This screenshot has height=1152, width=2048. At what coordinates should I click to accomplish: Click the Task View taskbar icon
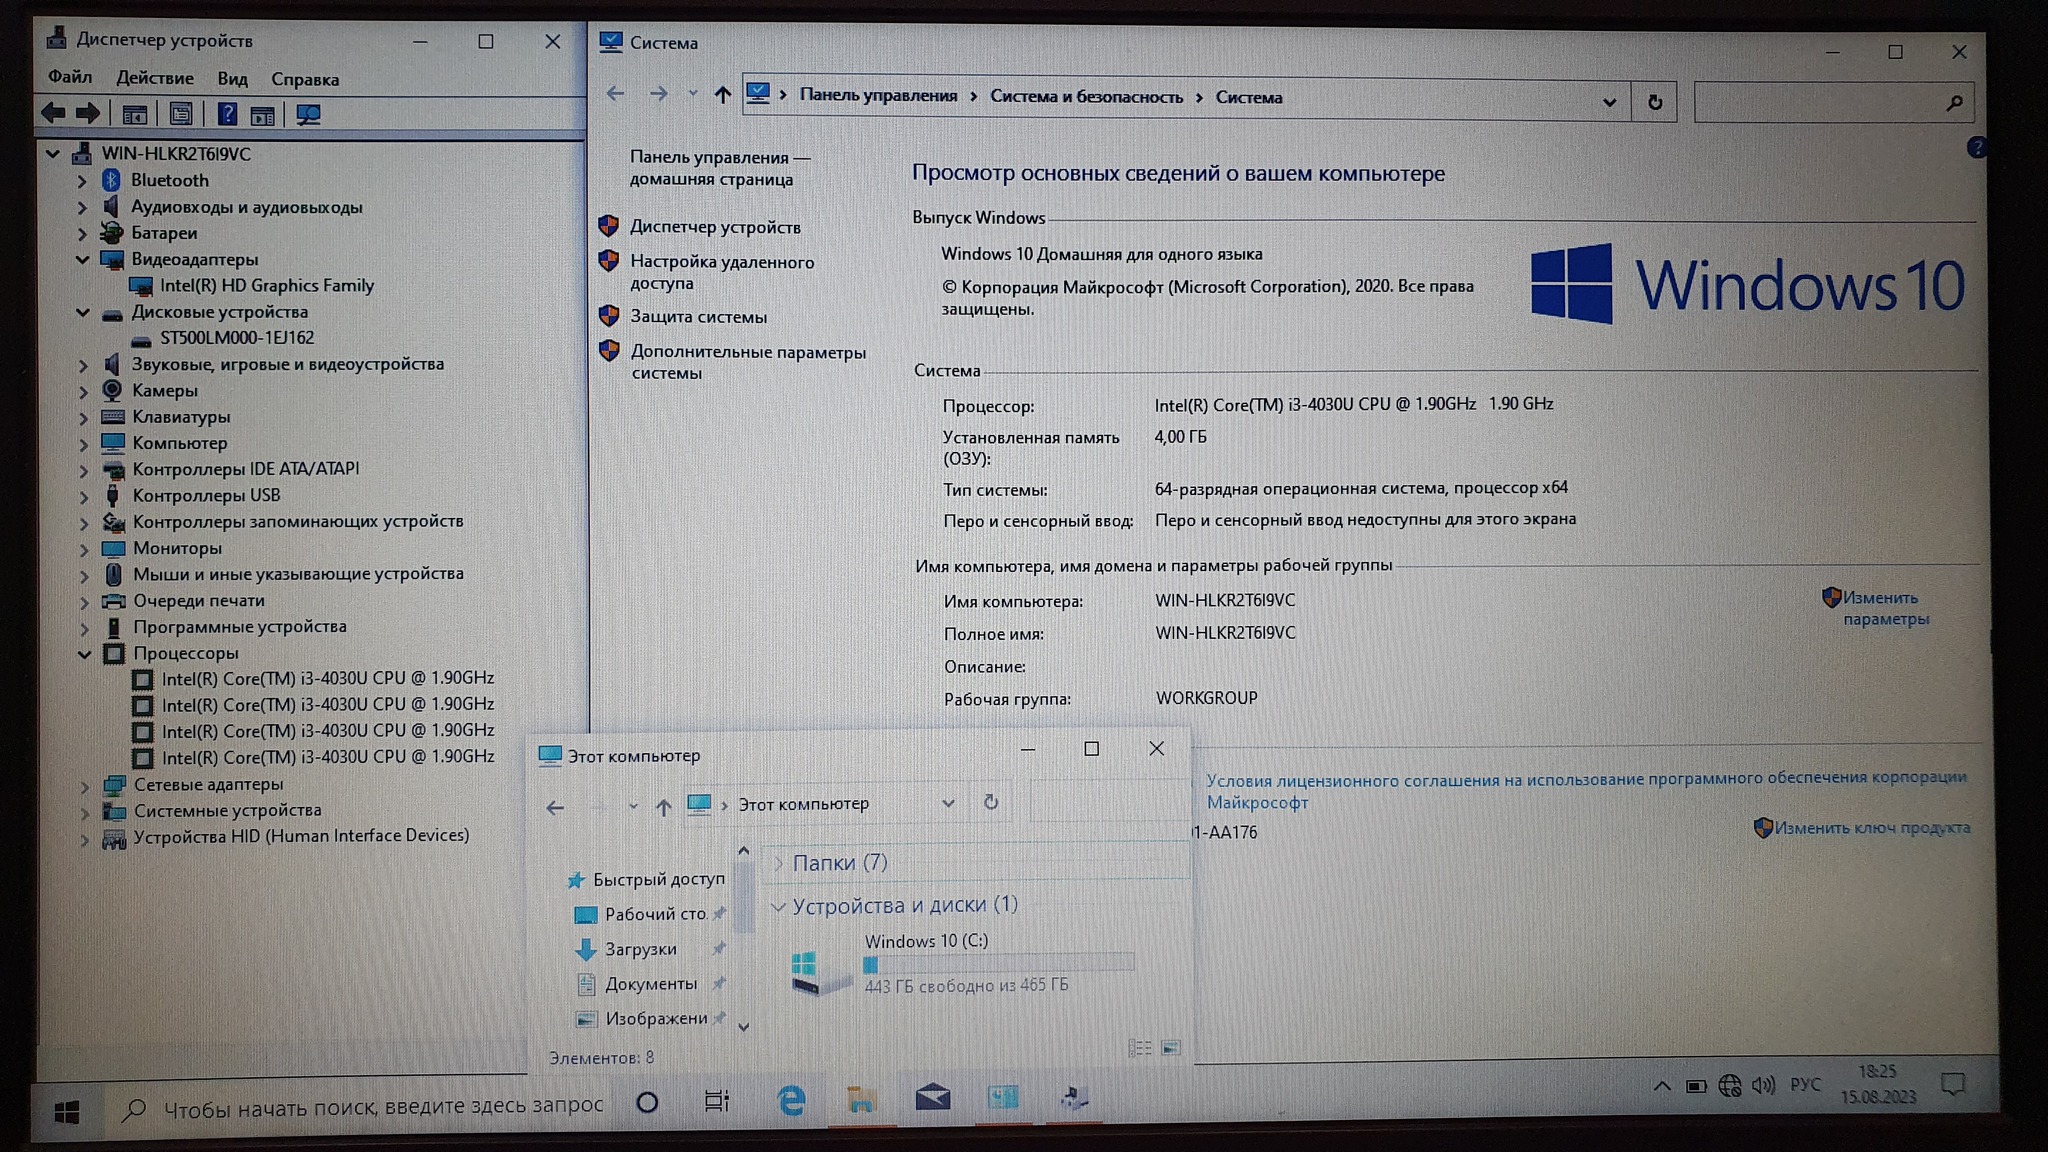pyautogui.click(x=717, y=1101)
